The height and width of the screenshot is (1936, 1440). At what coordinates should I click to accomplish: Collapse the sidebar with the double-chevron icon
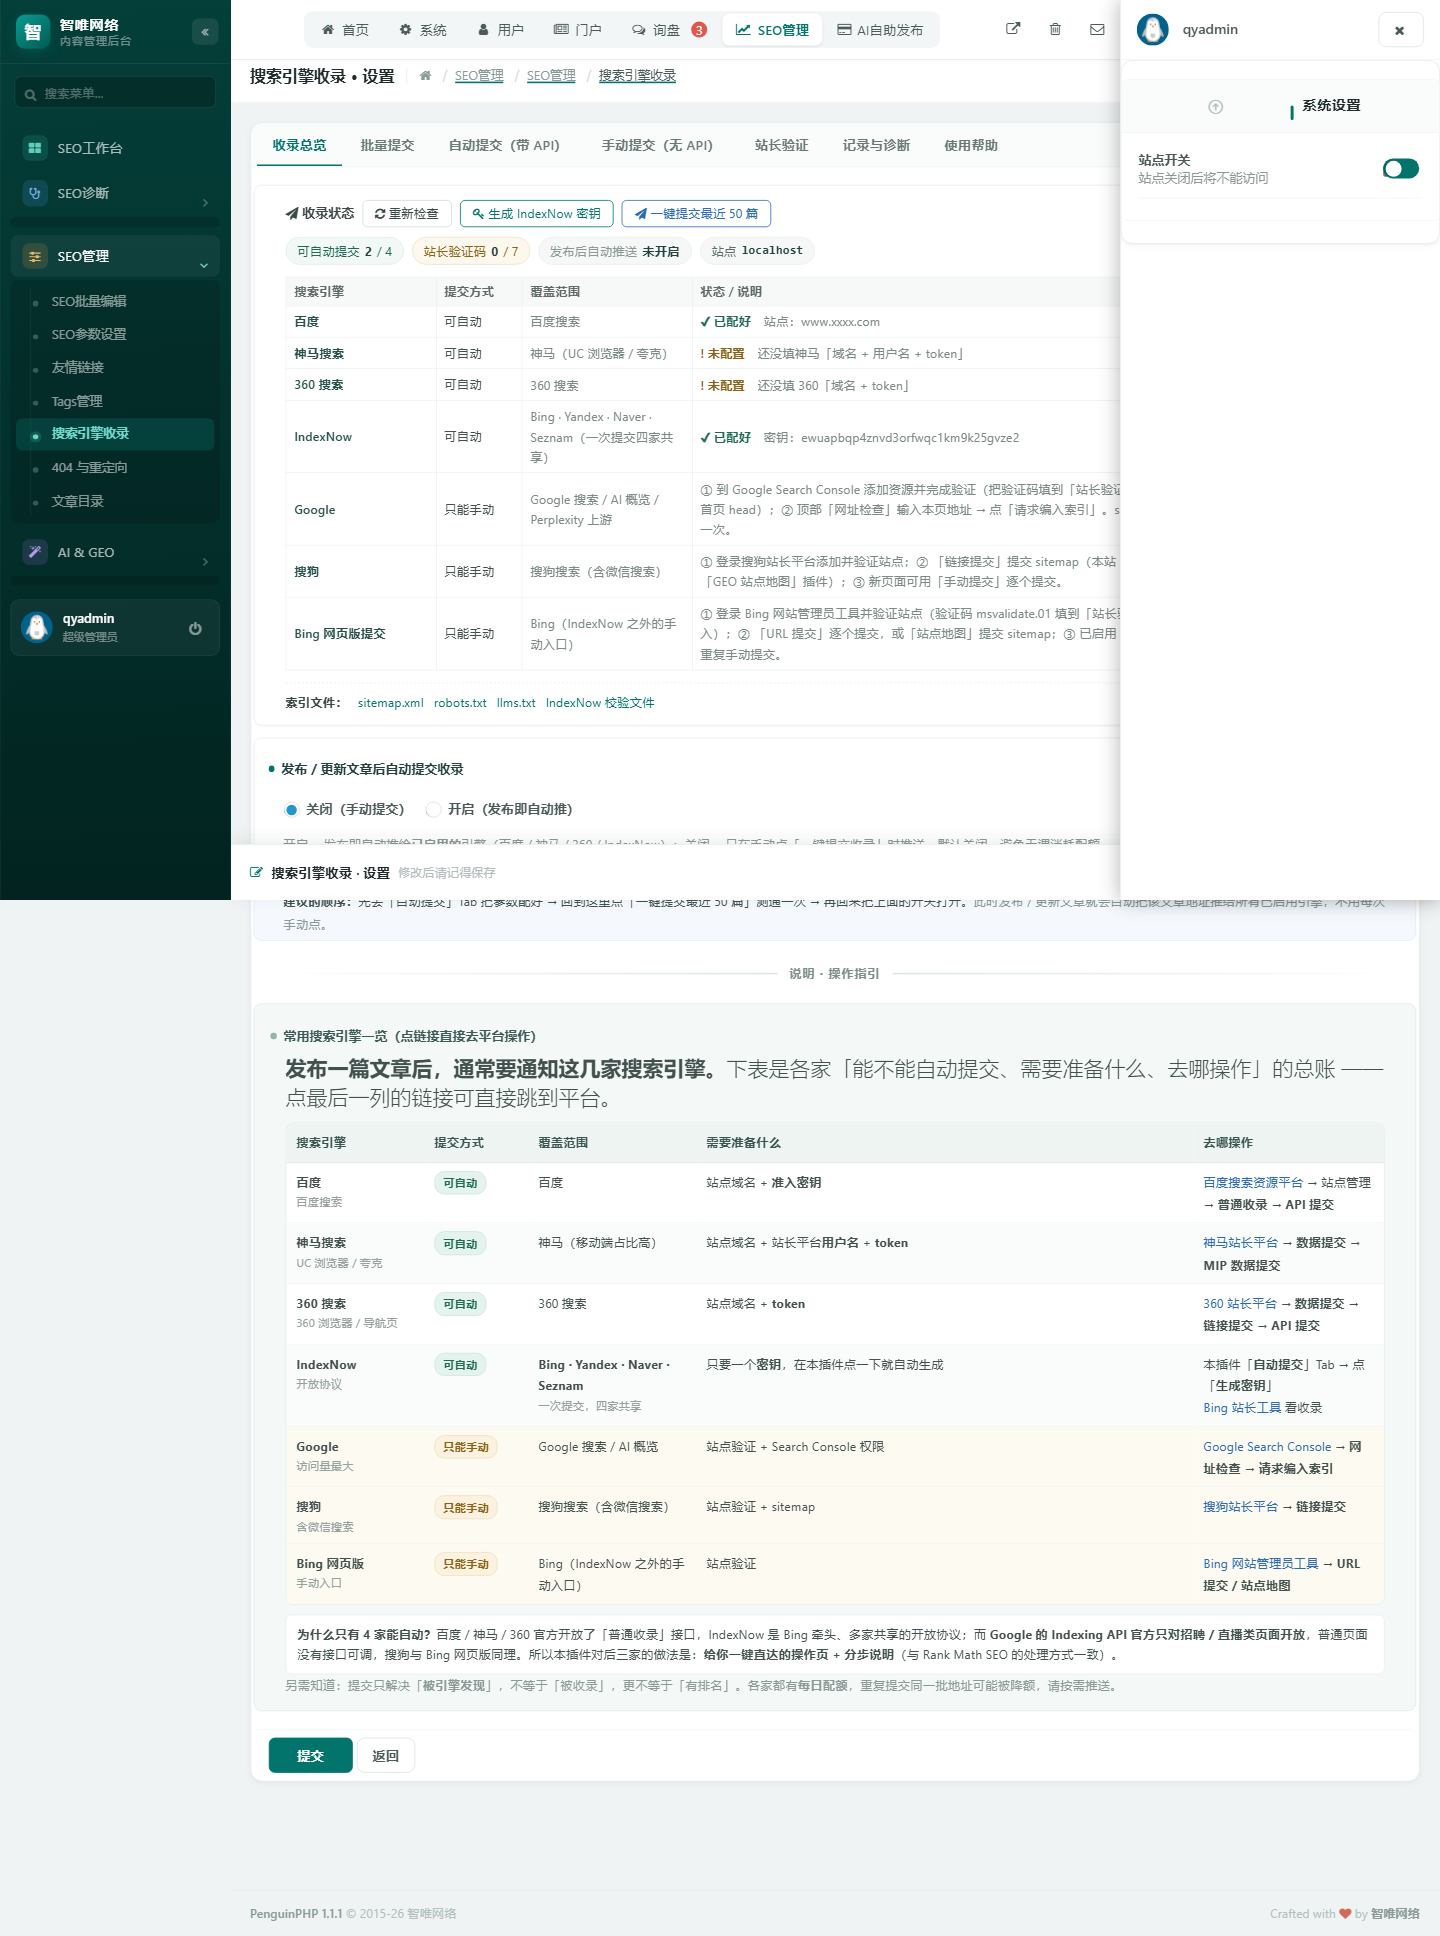(205, 32)
